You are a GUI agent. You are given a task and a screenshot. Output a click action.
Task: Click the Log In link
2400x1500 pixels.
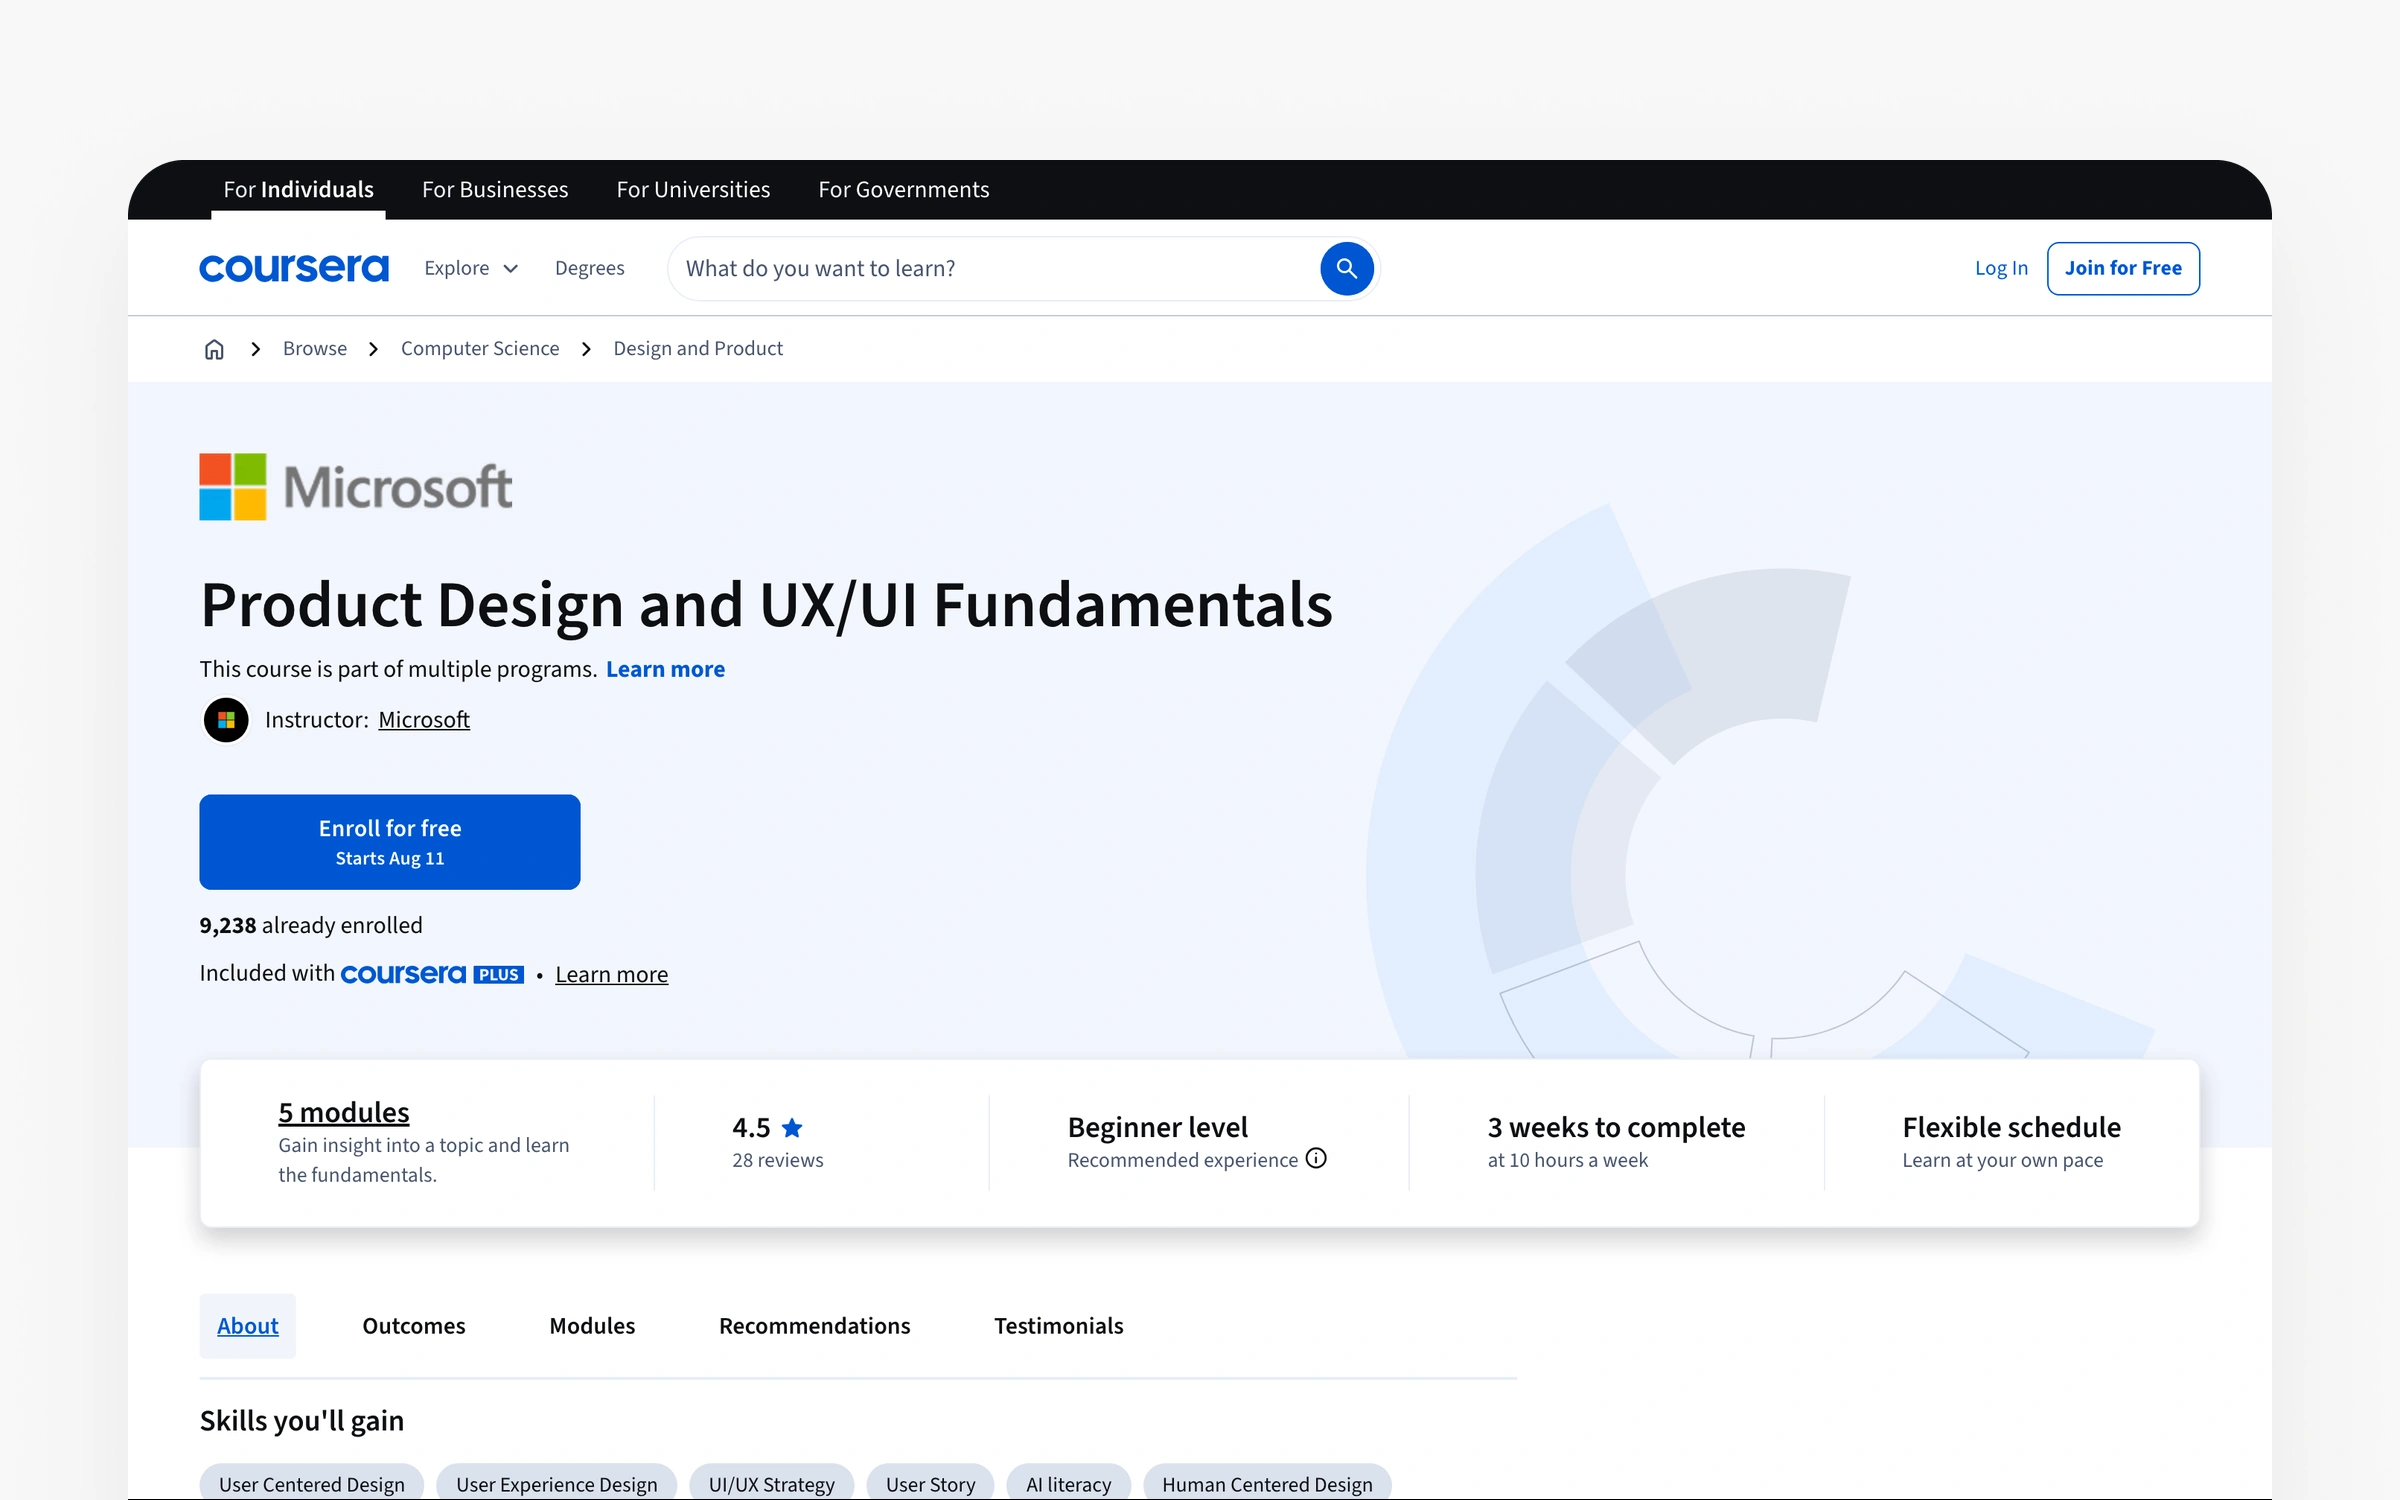(x=2001, y=268)
